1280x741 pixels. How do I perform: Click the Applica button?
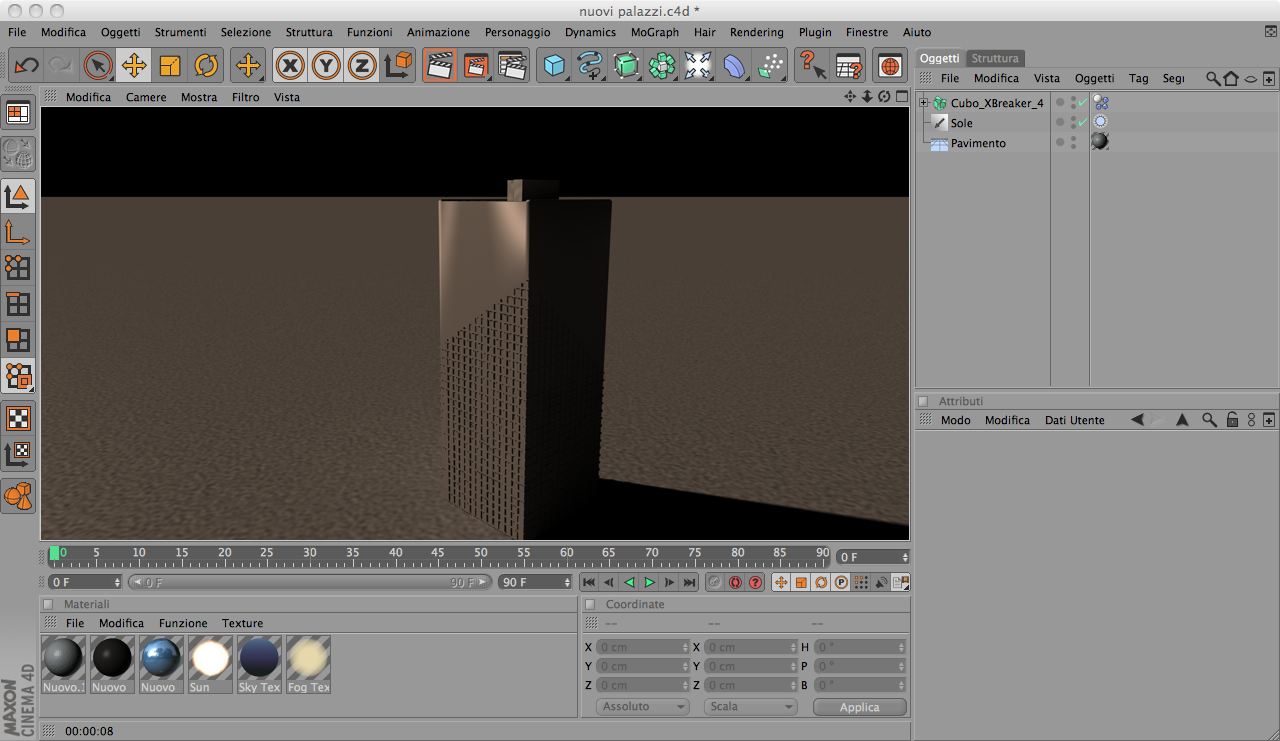[x=860, y=706]
